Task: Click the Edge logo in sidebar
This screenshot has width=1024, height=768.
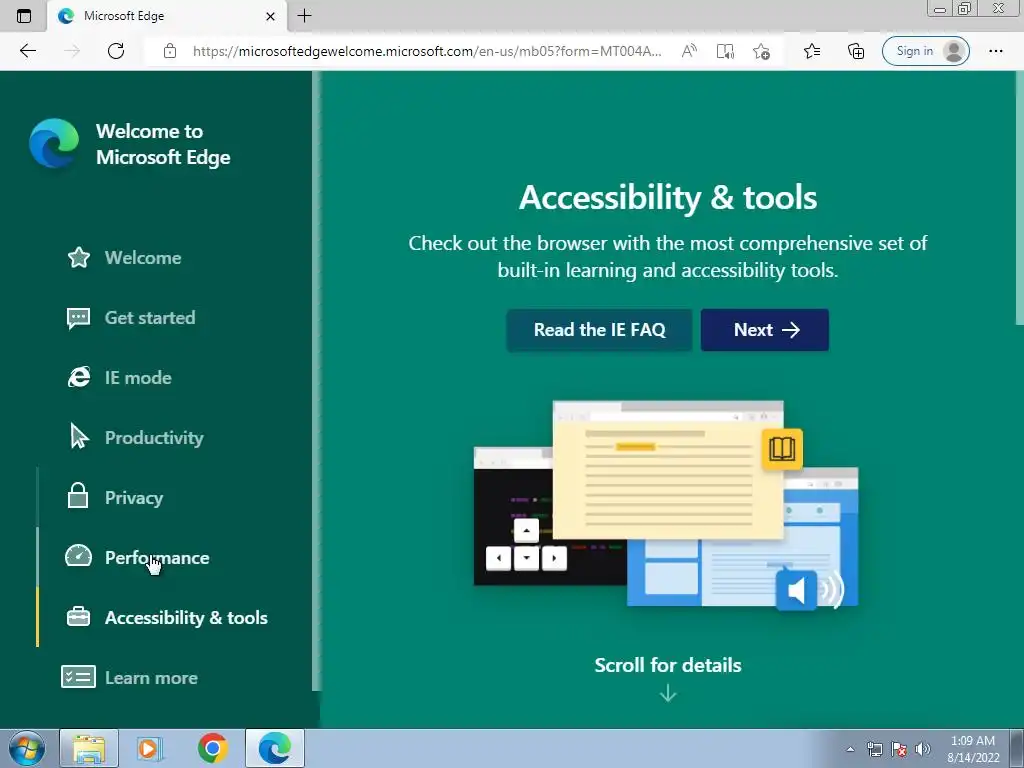Action: tap(54, 143)
